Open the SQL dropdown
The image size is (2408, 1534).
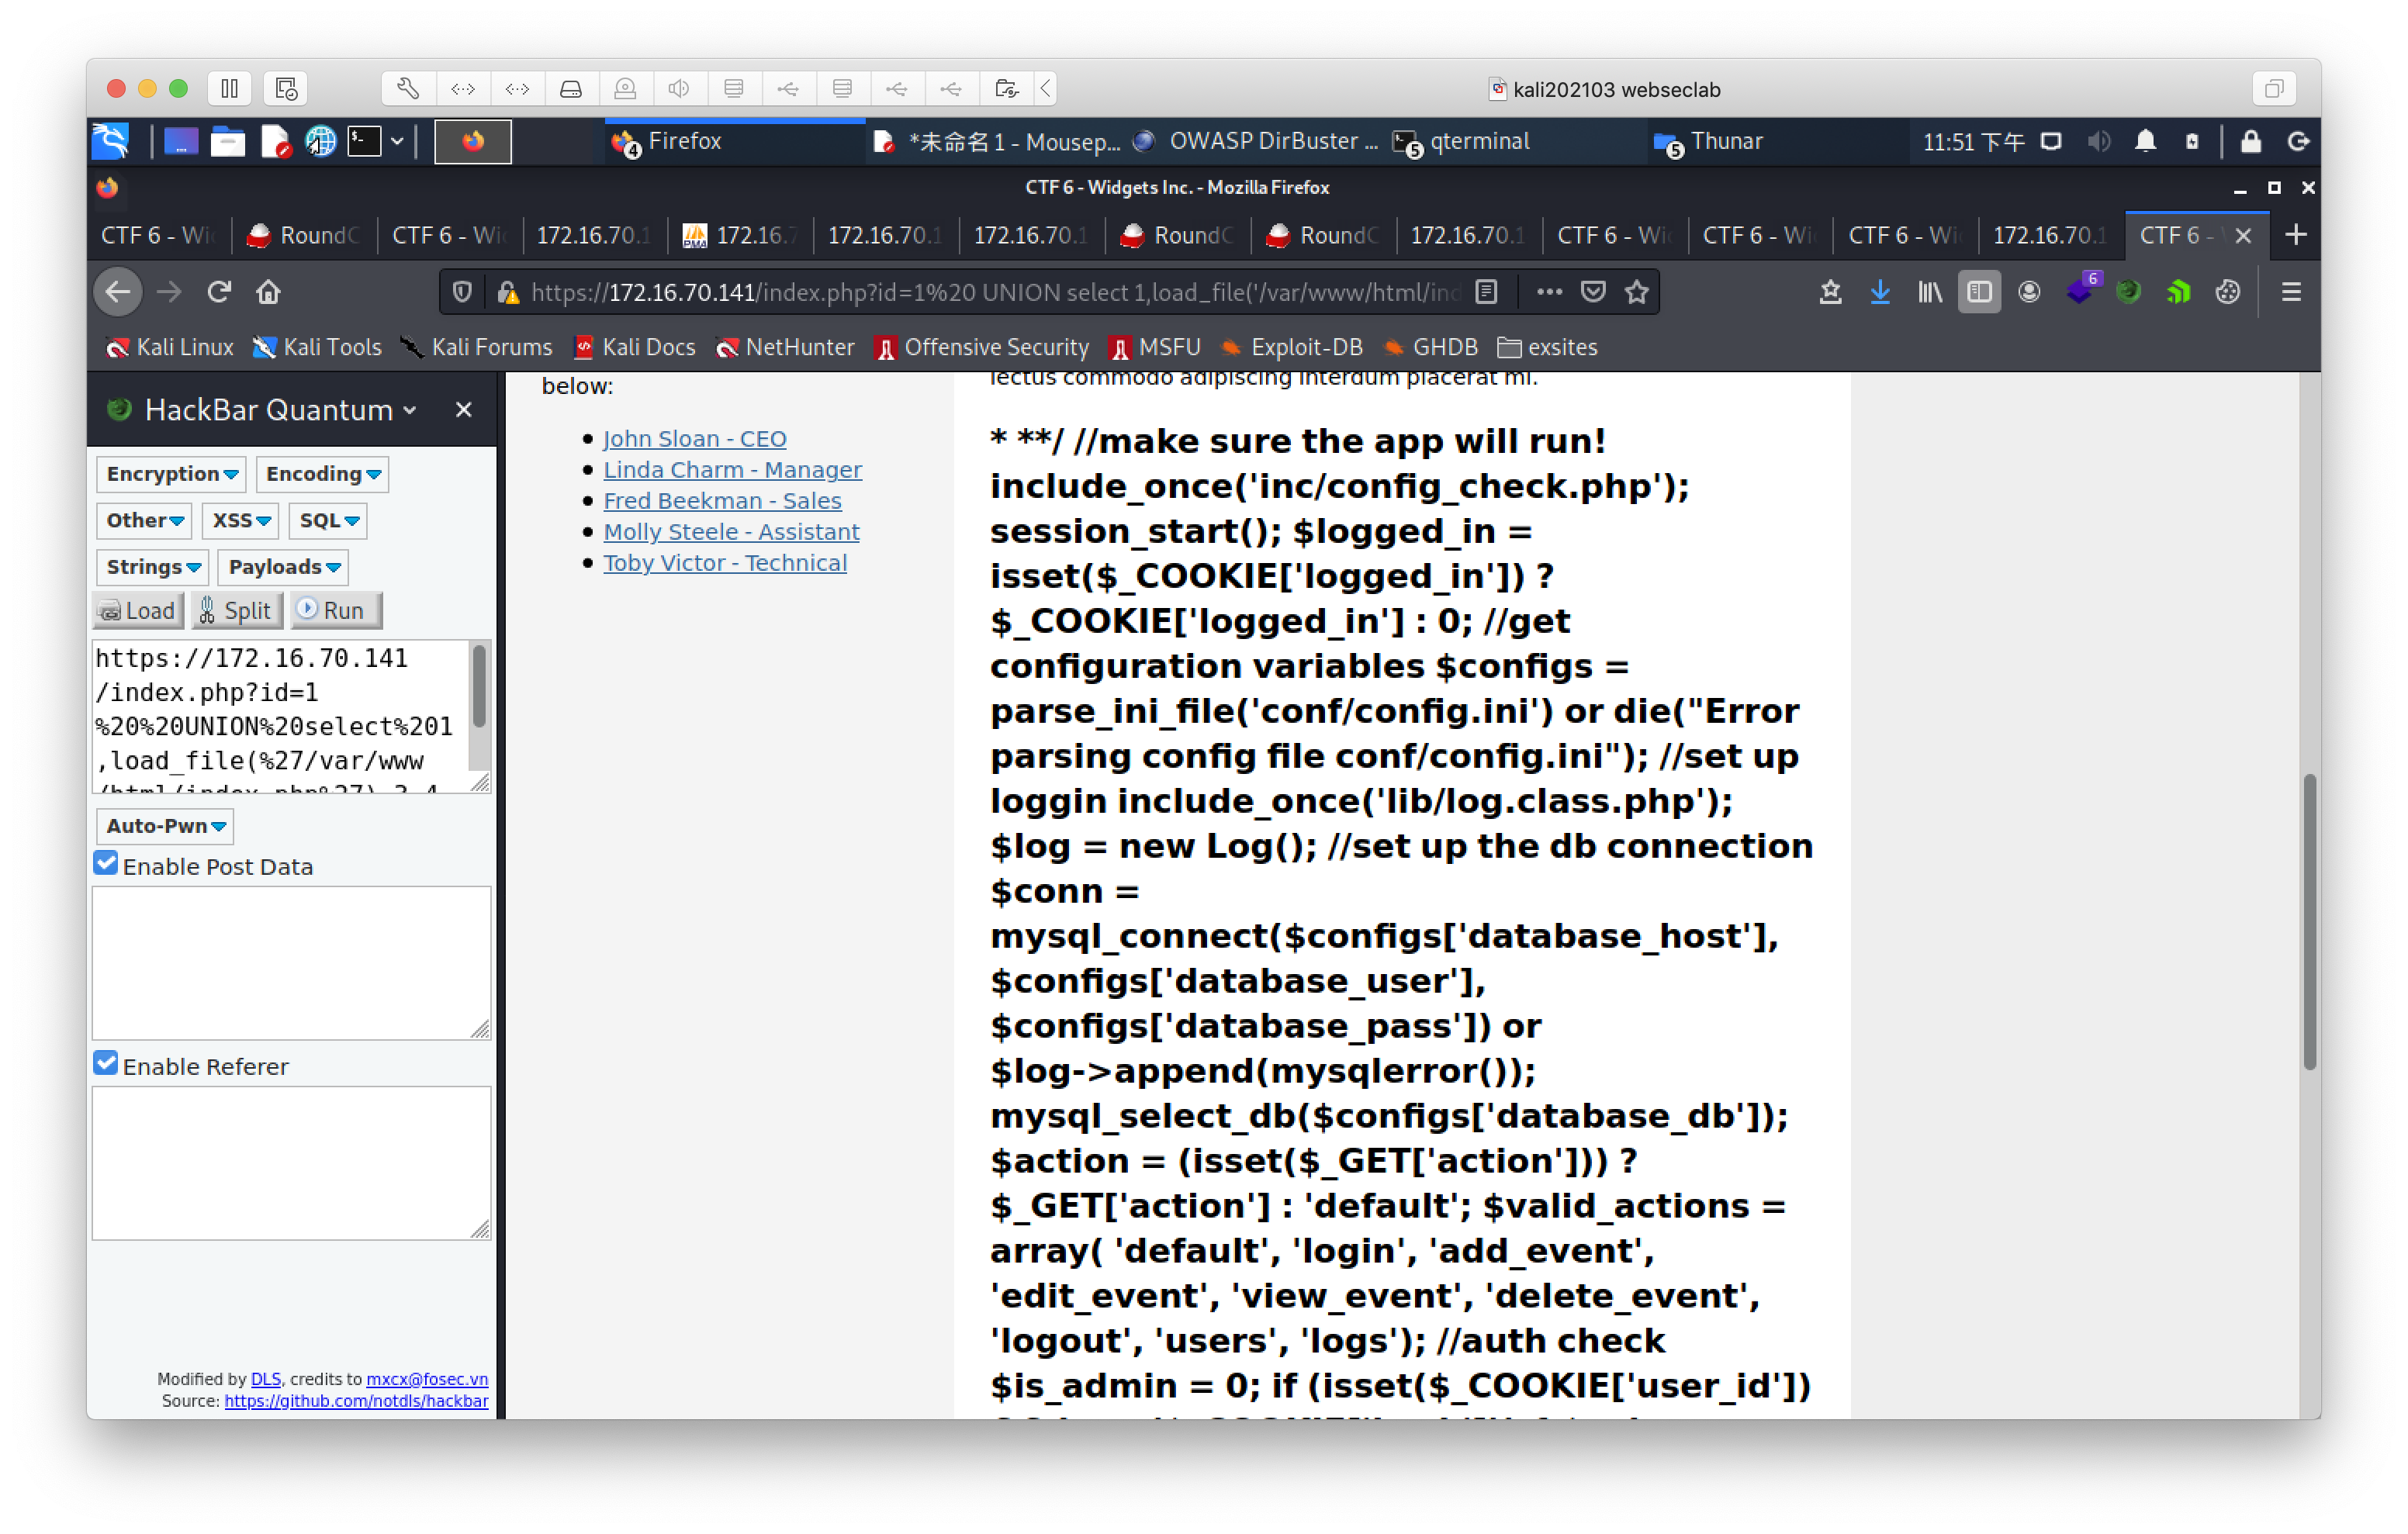coord(328,520)
